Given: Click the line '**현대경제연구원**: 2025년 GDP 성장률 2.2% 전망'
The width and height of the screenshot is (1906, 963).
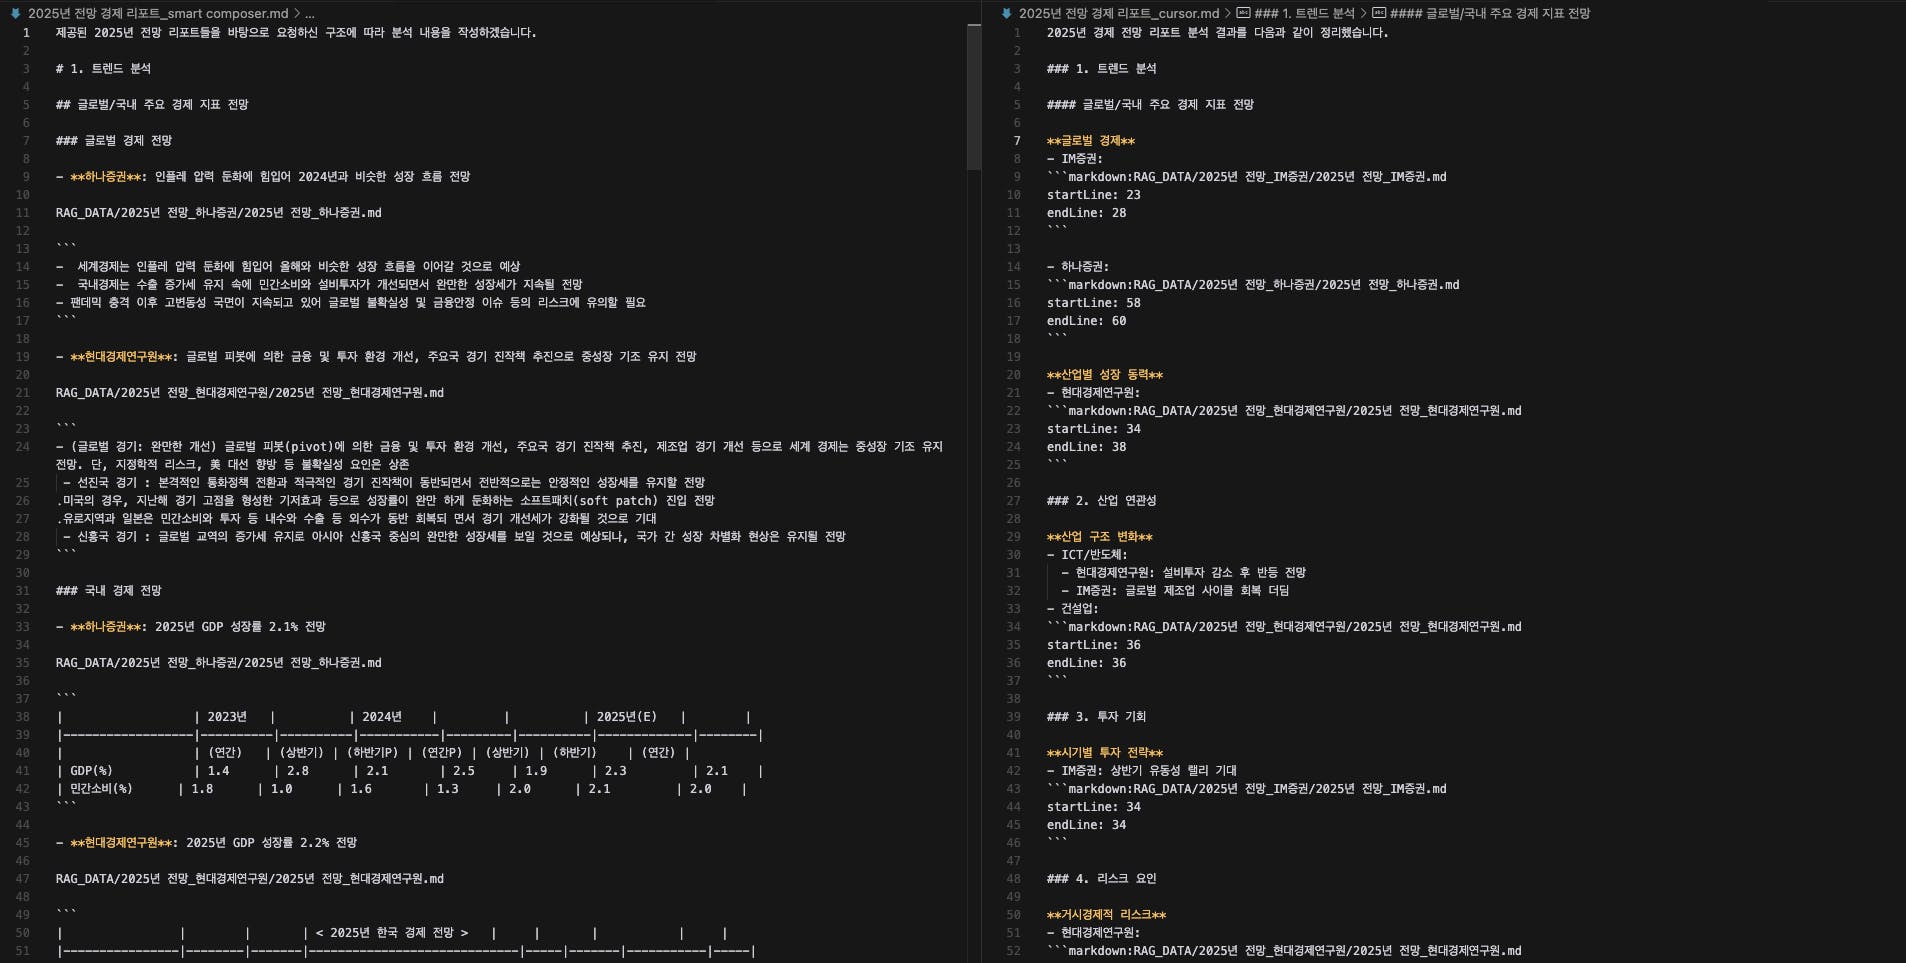Looking at the screenshot, I should pyautogui.click(x=207, y=843).
